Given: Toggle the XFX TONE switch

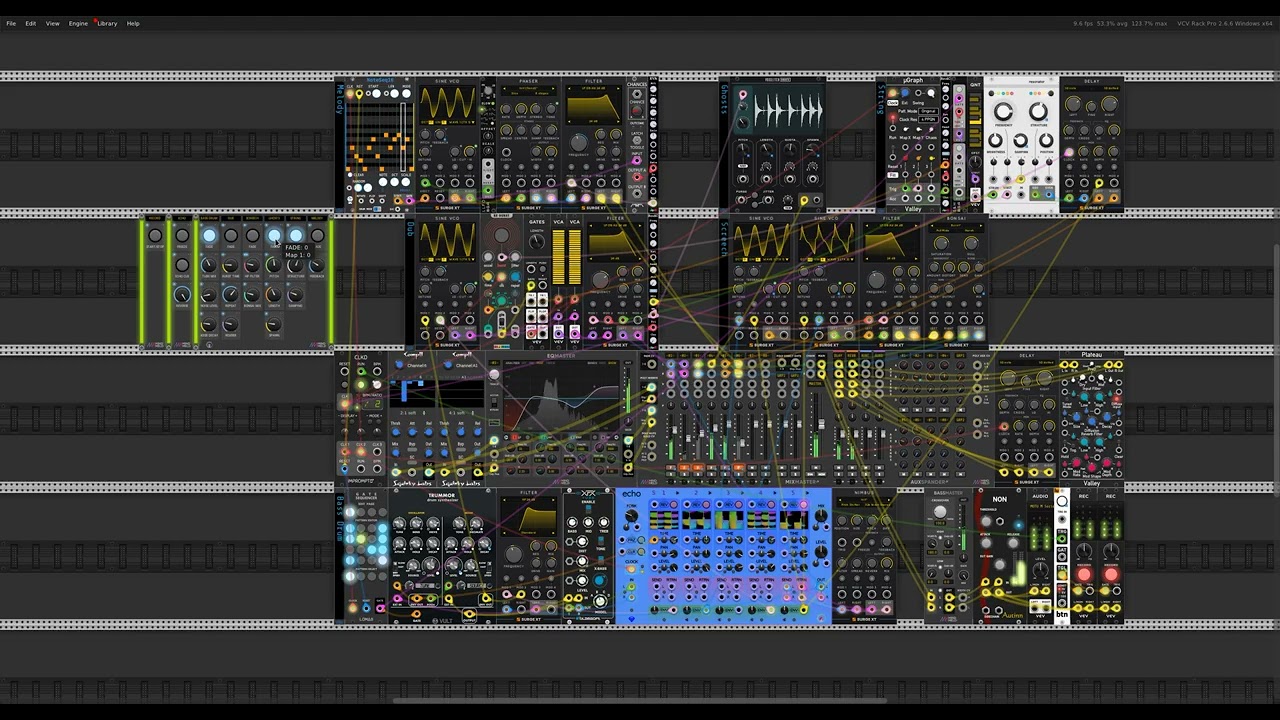Looking at the screenshot, I should point(601,541).
